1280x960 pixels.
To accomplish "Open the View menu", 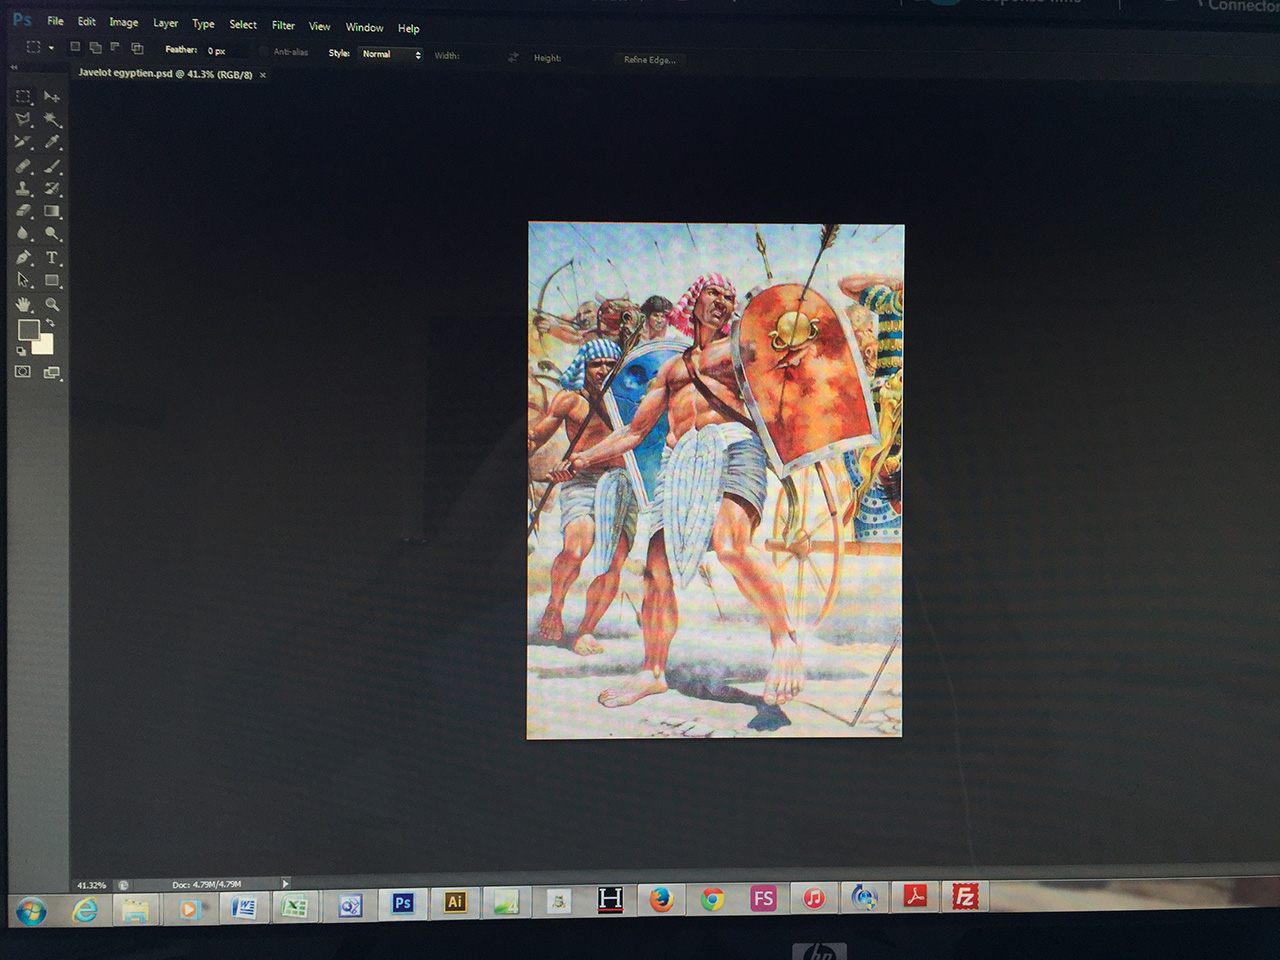I will pos(319,26).
